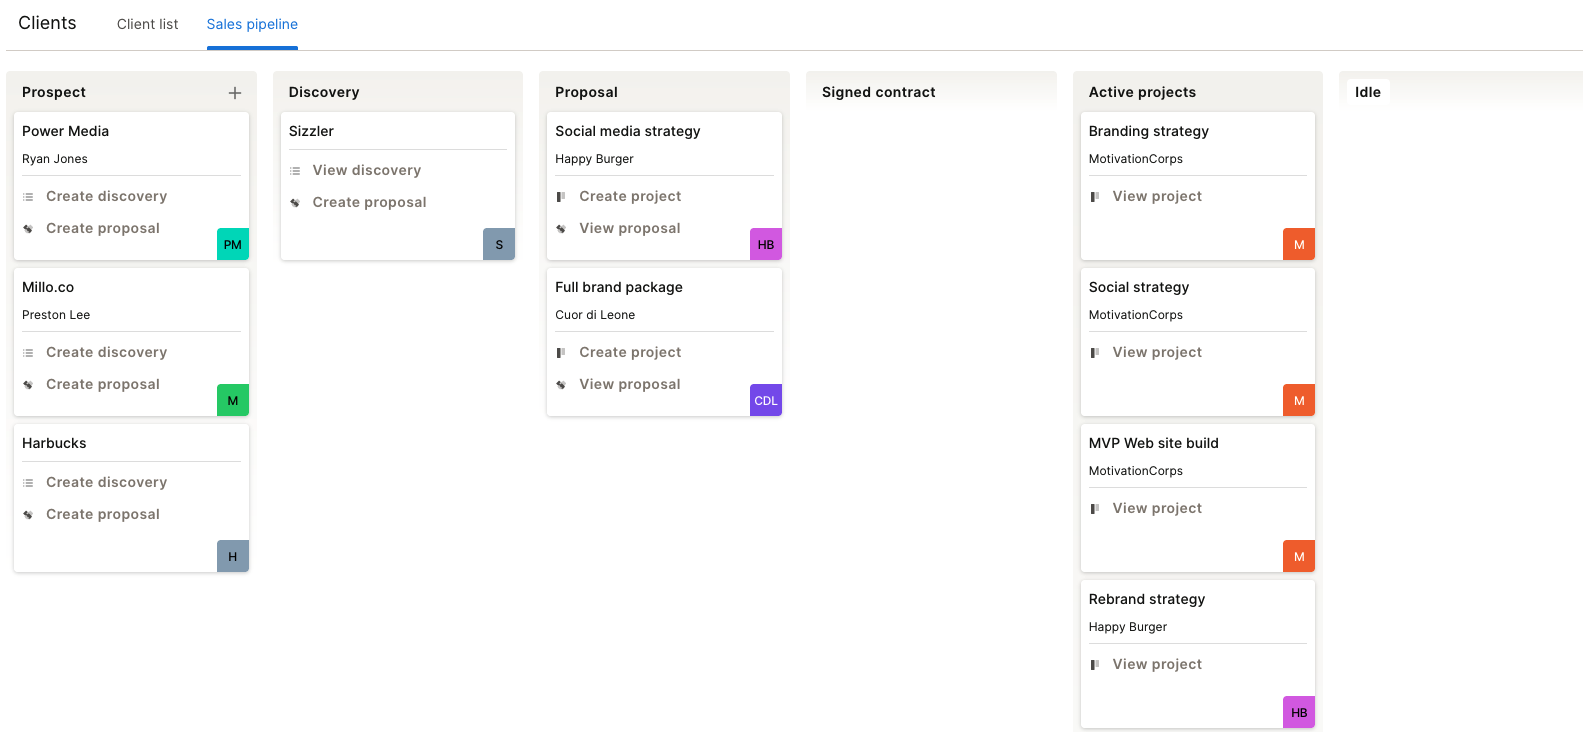The height and width of the screenshot is (732, 1583).
Task: Select the Sales pipeline tab
Action: point(252,24)
